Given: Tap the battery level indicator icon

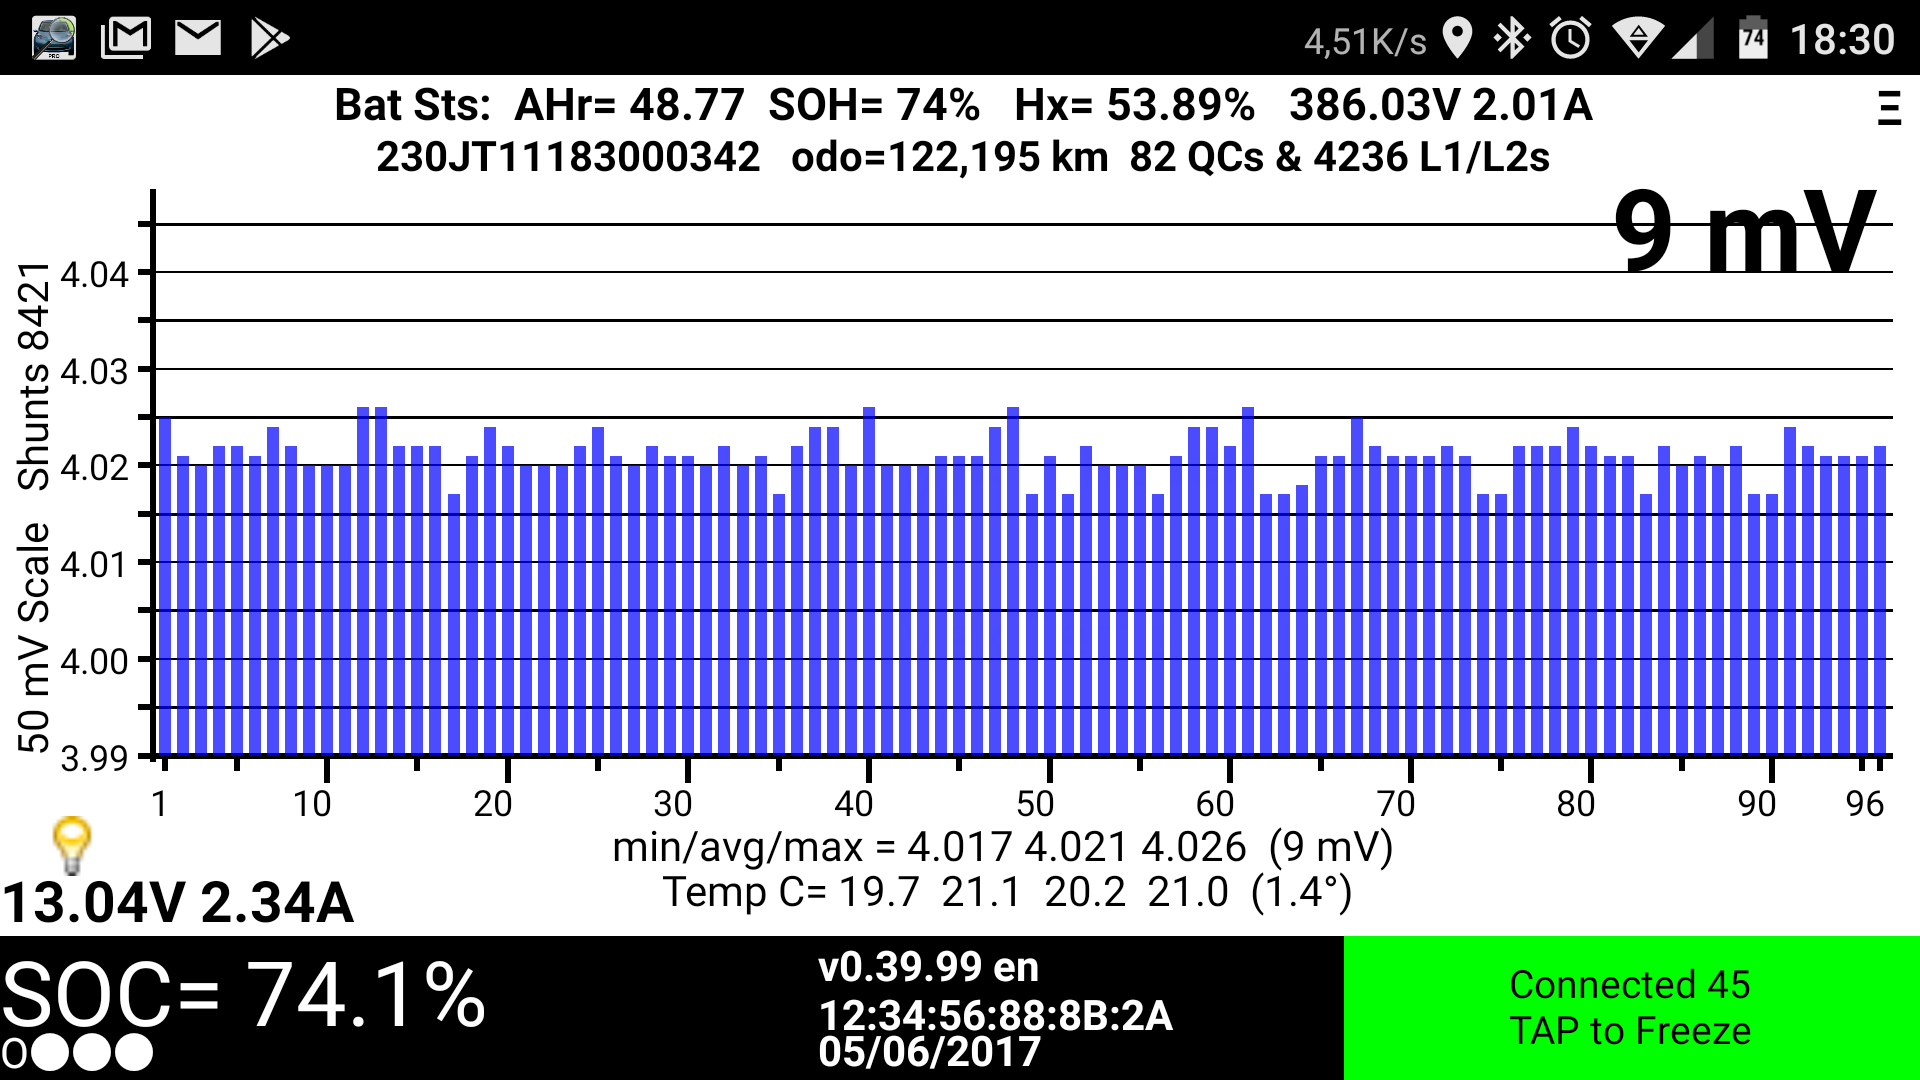Looking at the screenshot, I should (x=1752, y=39).
